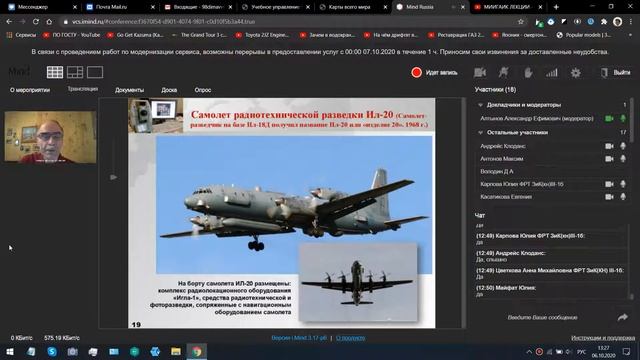Click the chat message input field

tap(542, 317)
